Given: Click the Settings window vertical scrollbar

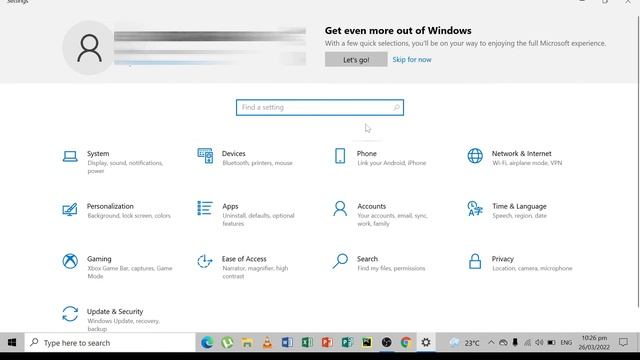Looking at the screenshot, I should coord(637,161).
